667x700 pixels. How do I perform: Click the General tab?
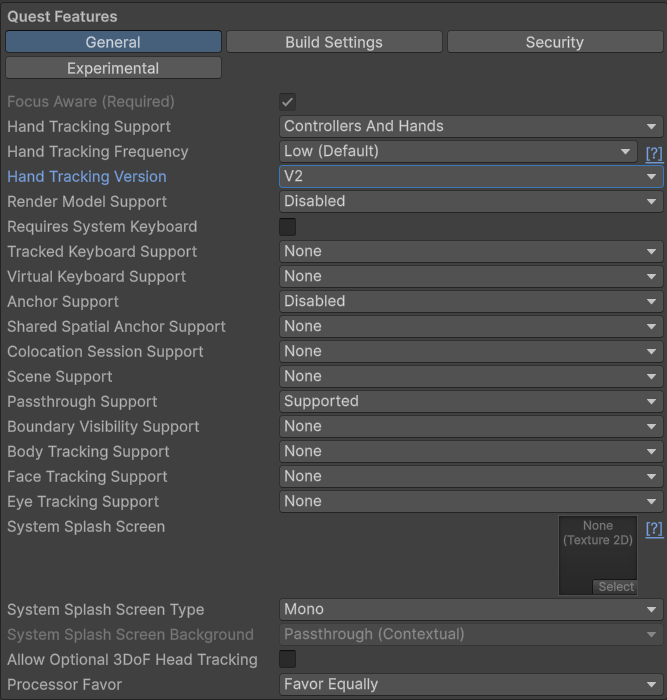(x=113, y=42)
